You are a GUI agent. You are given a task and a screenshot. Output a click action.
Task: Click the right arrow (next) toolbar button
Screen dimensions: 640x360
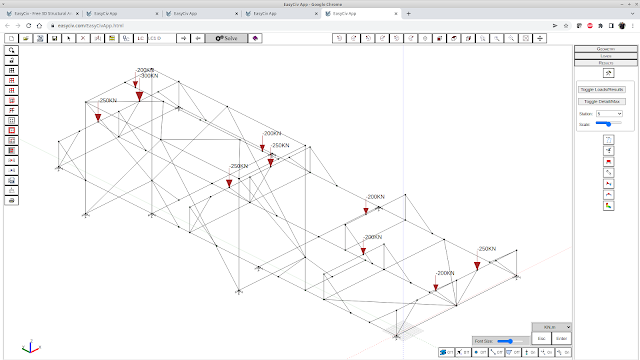tap(183, 38)
